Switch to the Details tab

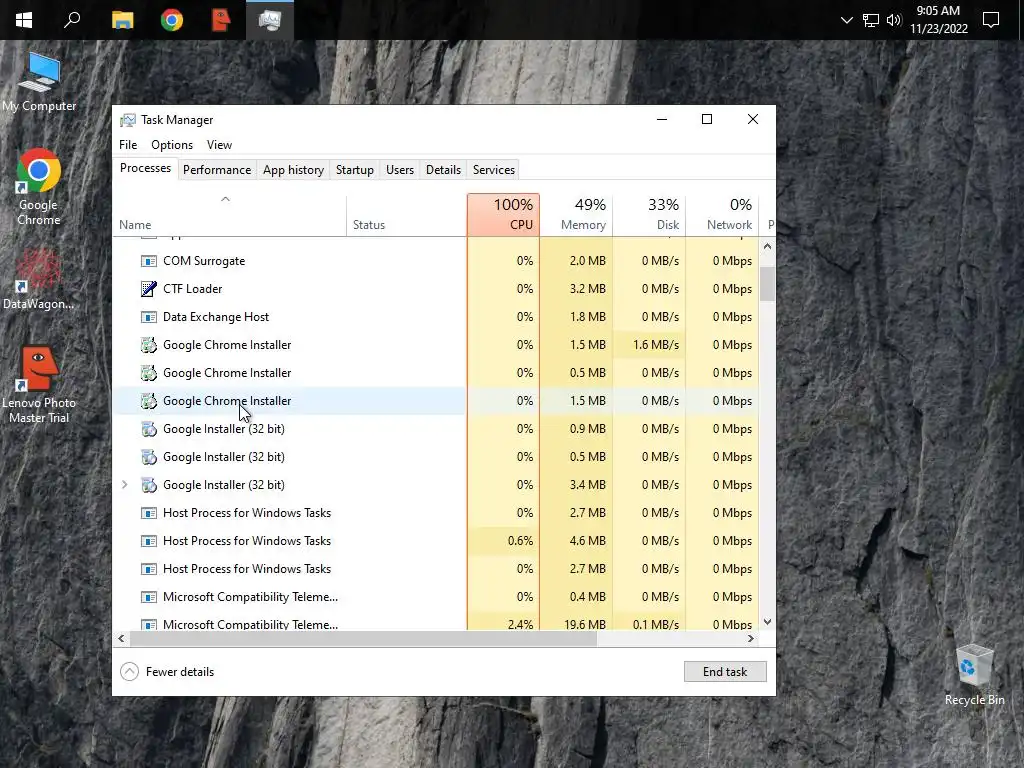click(443, 170)
